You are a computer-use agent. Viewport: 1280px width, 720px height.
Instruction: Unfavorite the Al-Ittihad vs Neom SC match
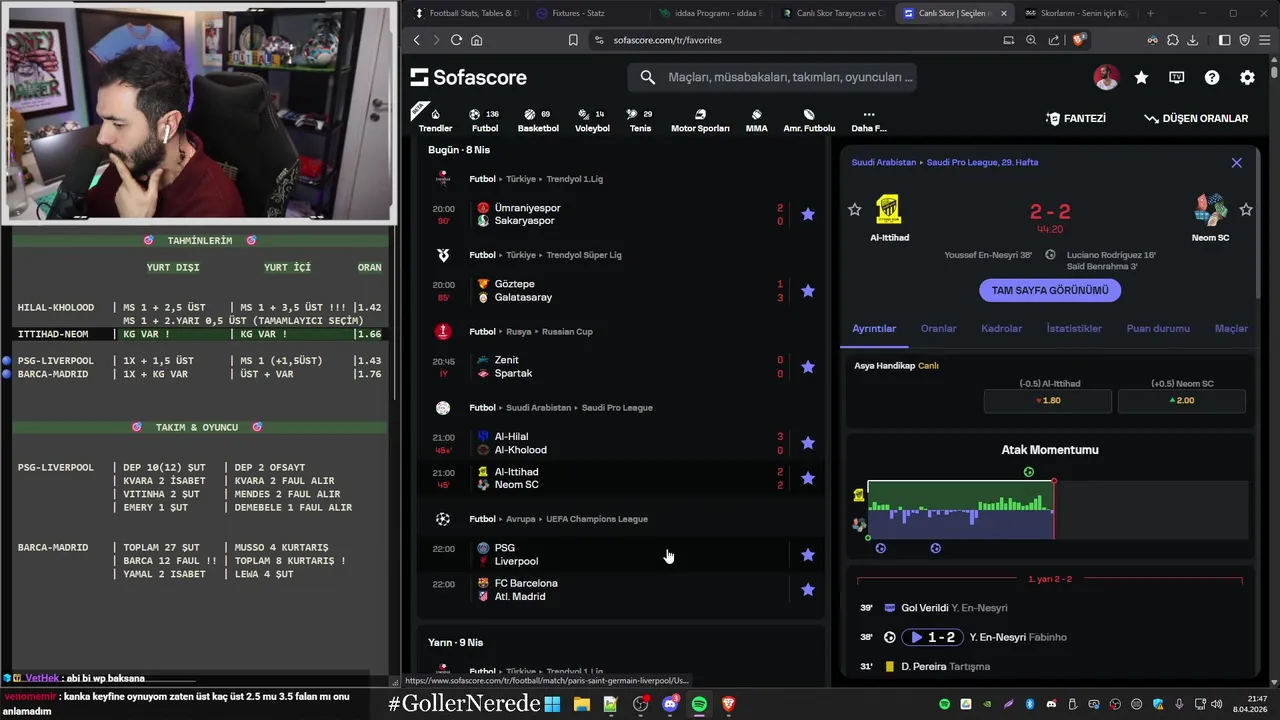pos(808,478)
